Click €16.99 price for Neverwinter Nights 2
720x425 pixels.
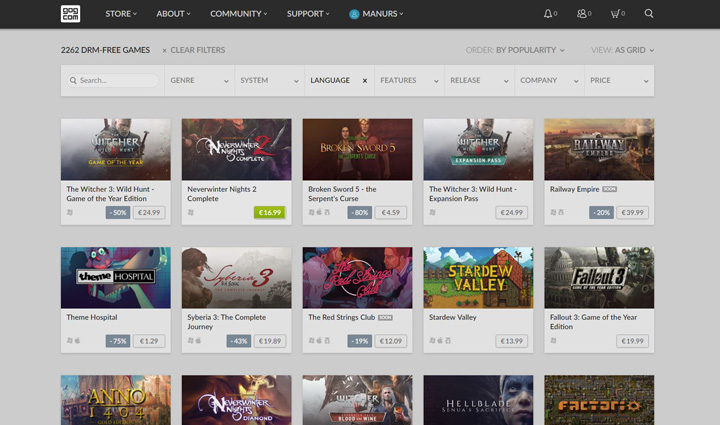click(270, 212)
